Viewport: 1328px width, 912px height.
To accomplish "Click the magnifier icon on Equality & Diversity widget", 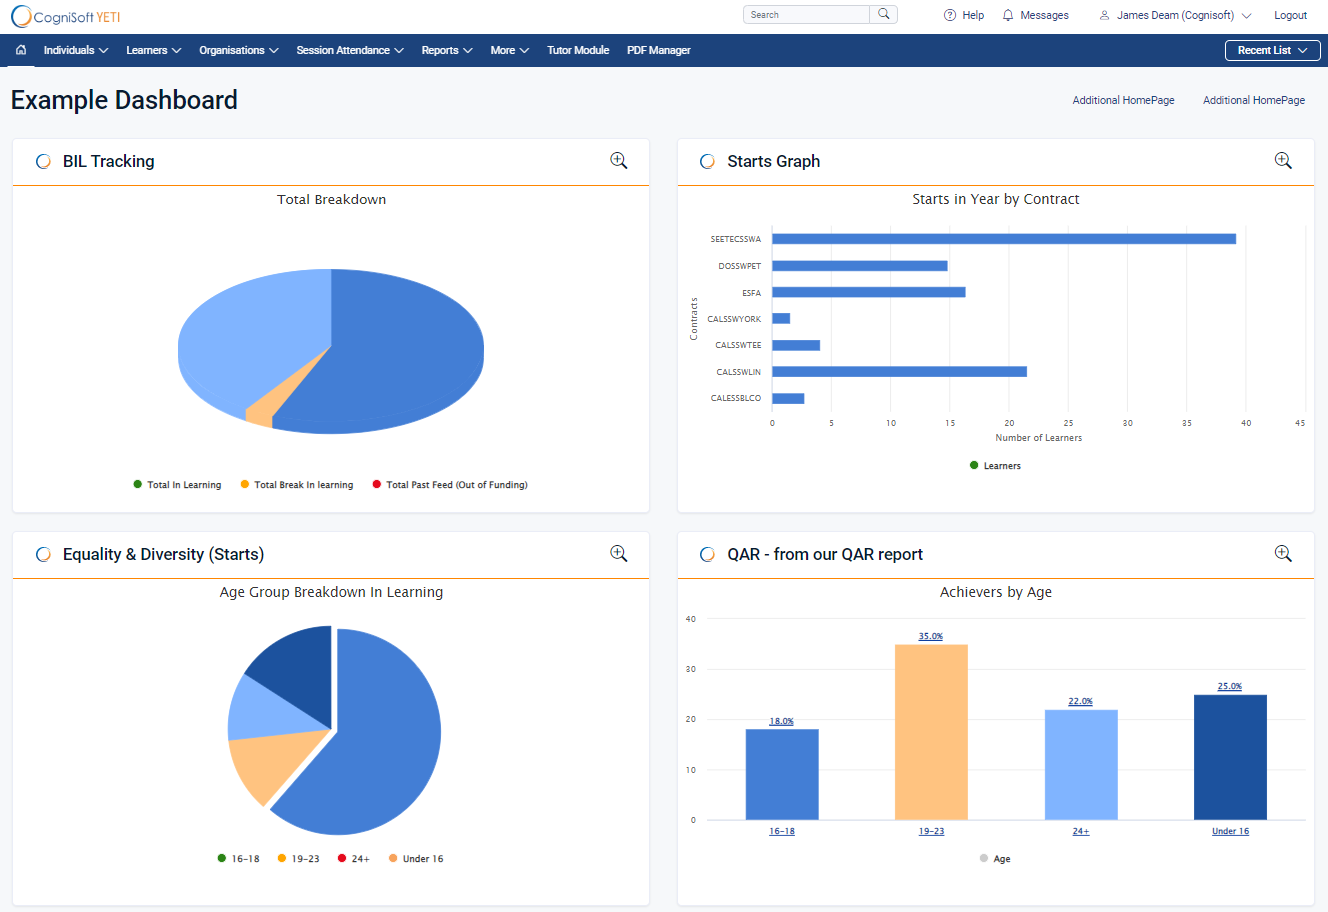I will pyautogui.click(x=618, y=553).
